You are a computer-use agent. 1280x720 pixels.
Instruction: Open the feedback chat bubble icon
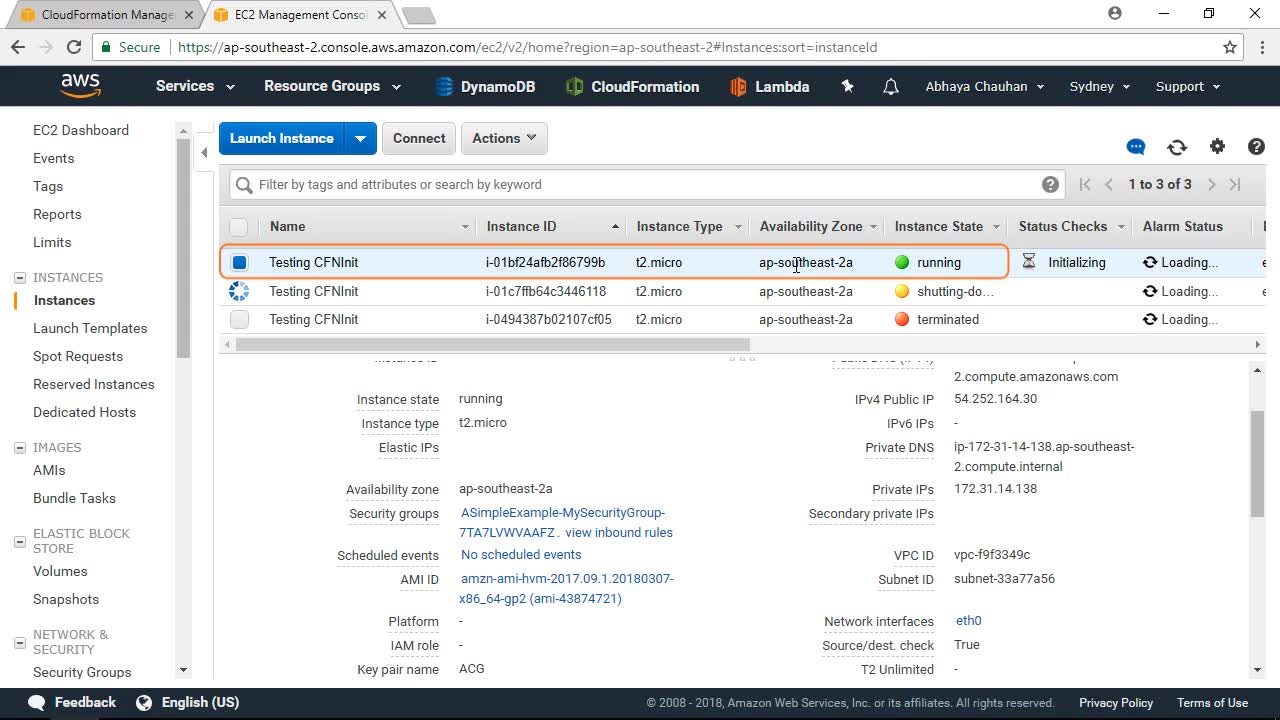(x=1136, y=147)
